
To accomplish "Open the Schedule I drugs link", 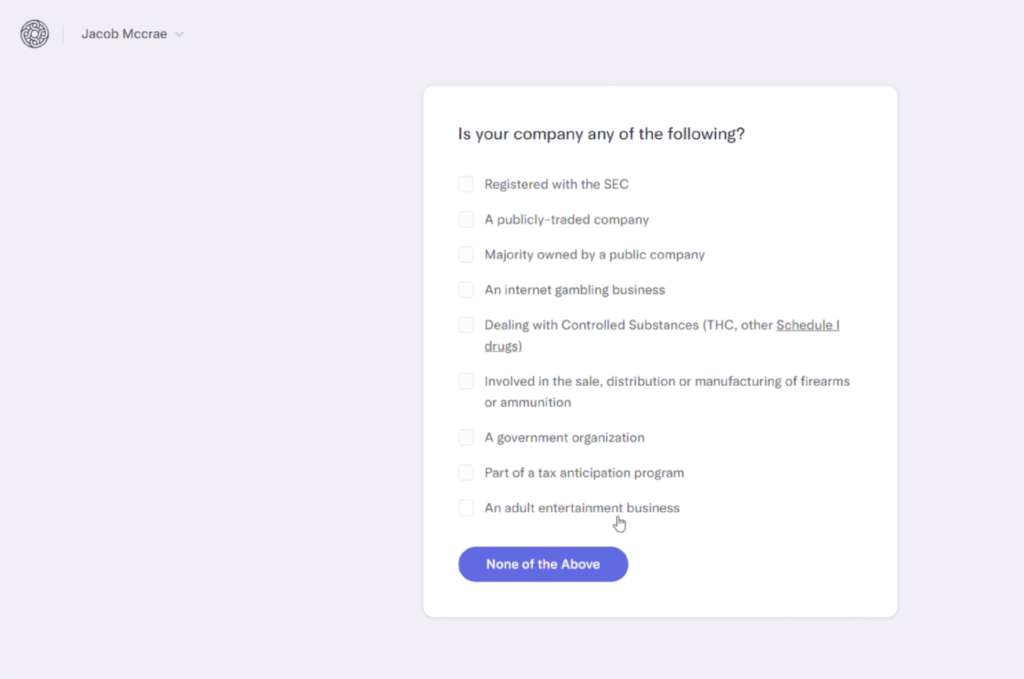I will (807, 325).
